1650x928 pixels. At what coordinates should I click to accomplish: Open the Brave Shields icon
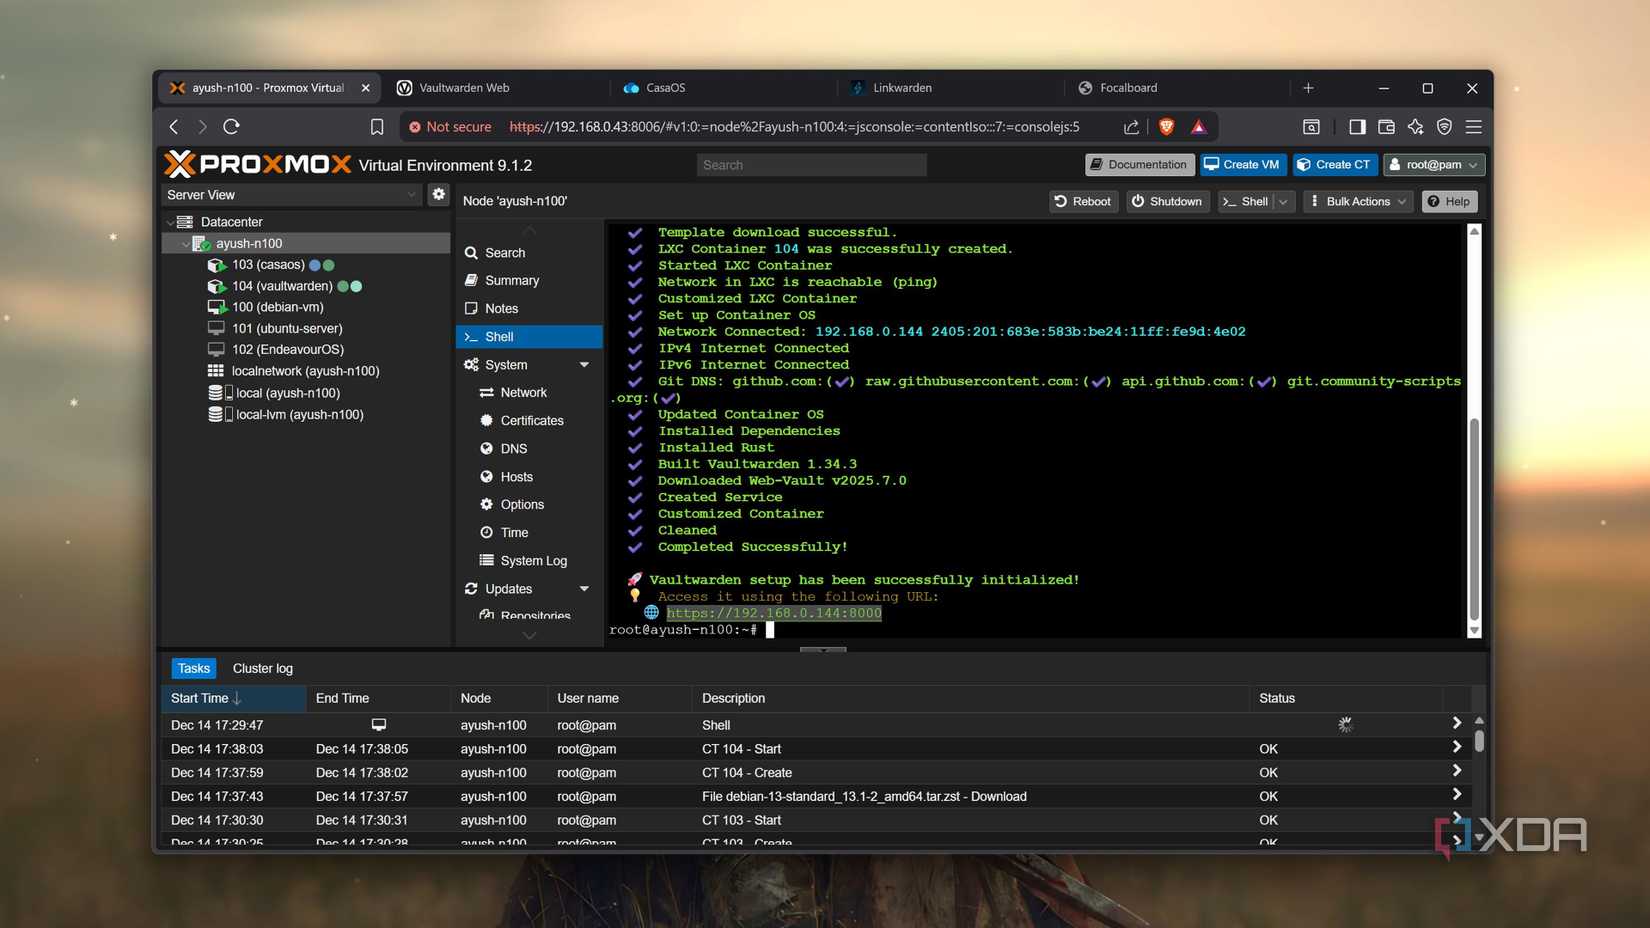click(1166, 127)
